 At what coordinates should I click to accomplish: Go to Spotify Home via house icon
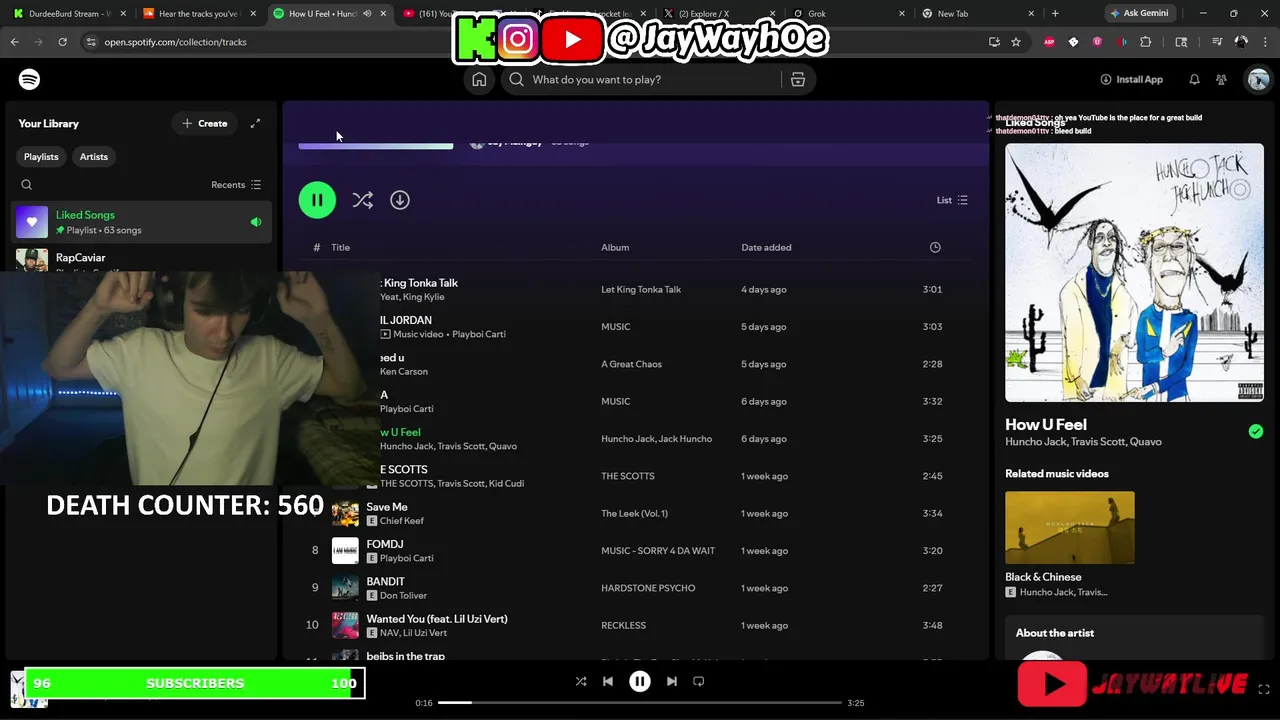pos(479,79)
